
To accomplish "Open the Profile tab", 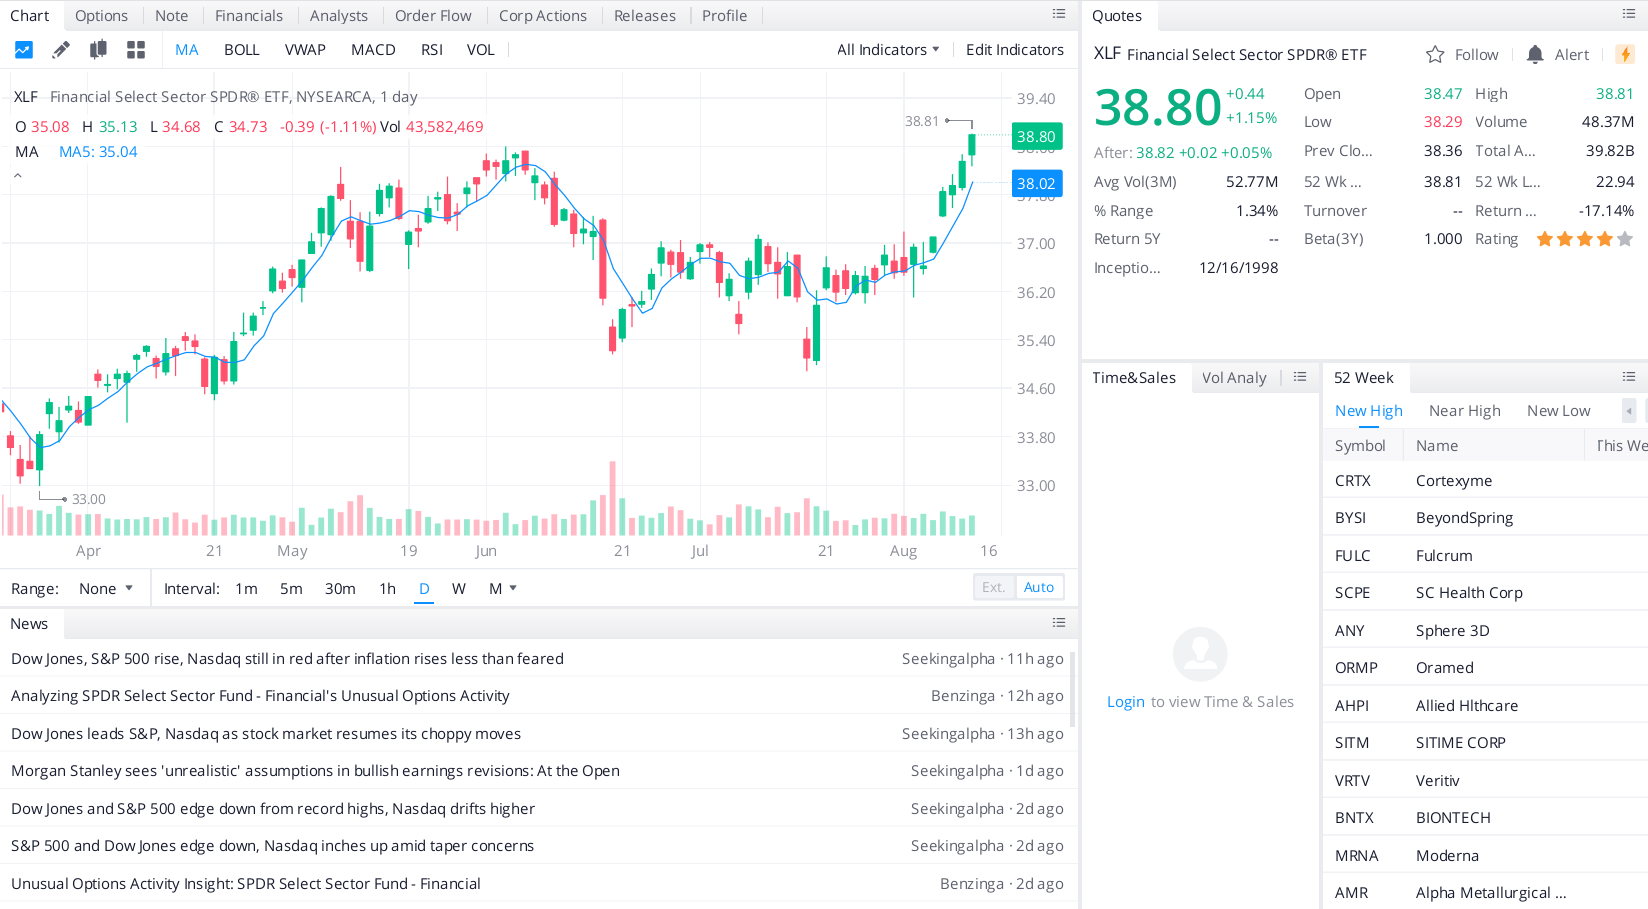I will point(725,16).
